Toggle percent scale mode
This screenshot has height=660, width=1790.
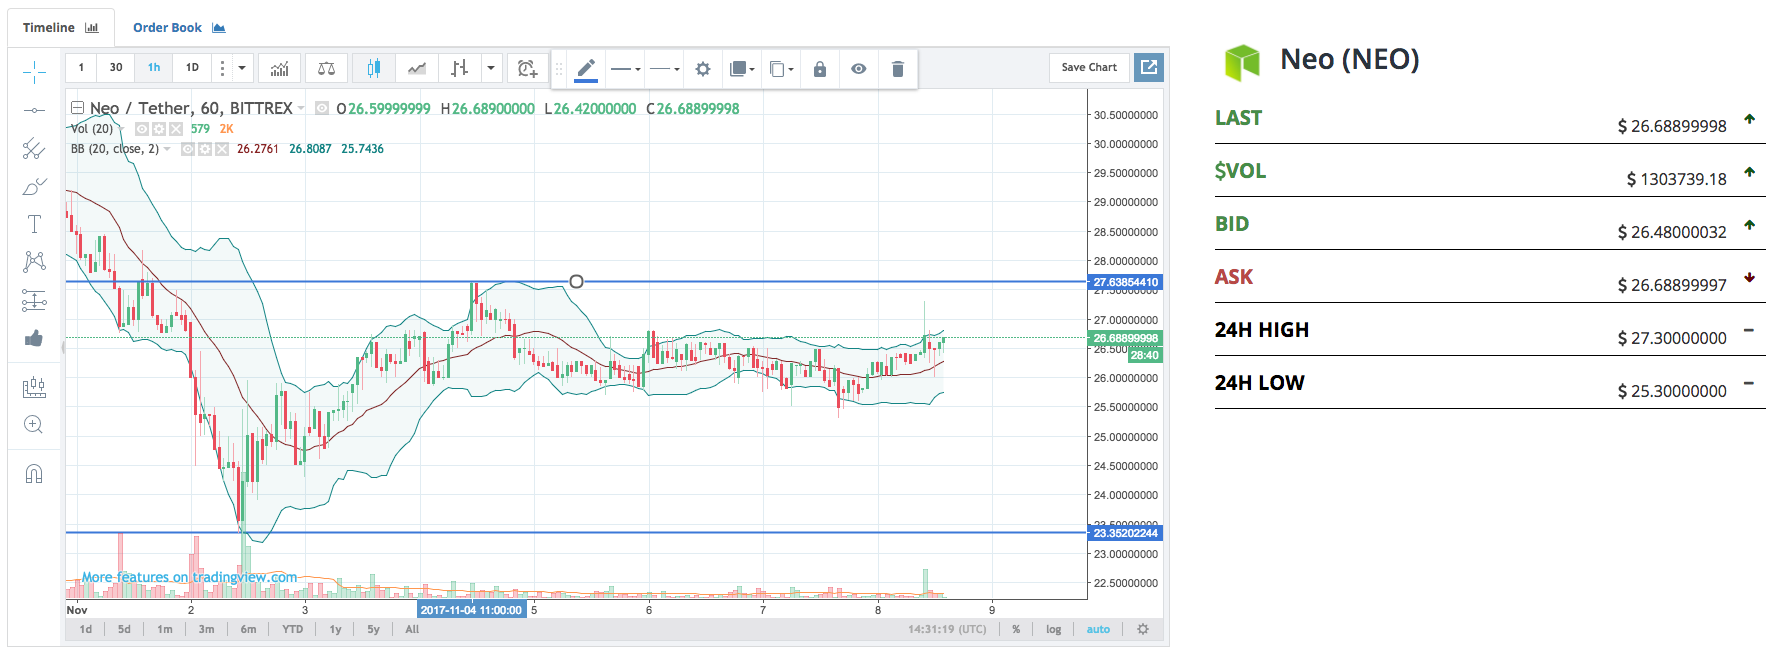(1016, 629)
